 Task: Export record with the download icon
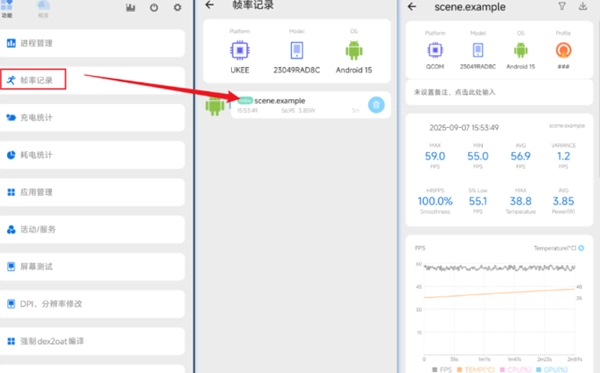pos(583,6)
